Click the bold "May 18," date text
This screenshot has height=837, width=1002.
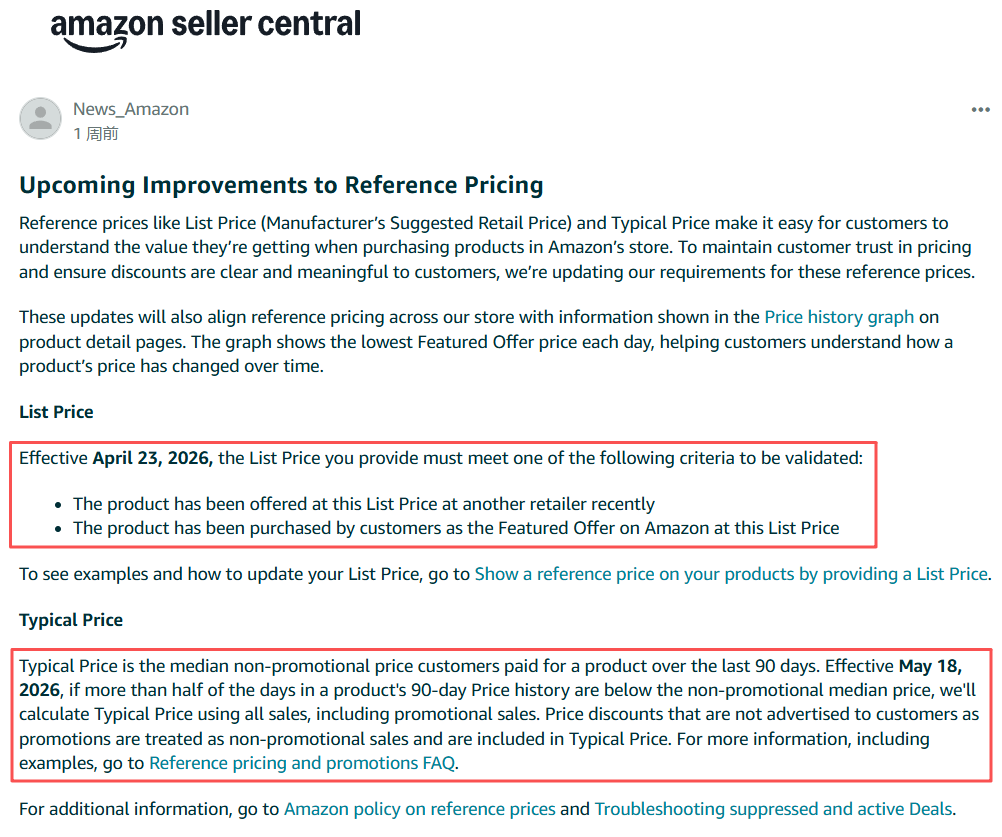930,666
